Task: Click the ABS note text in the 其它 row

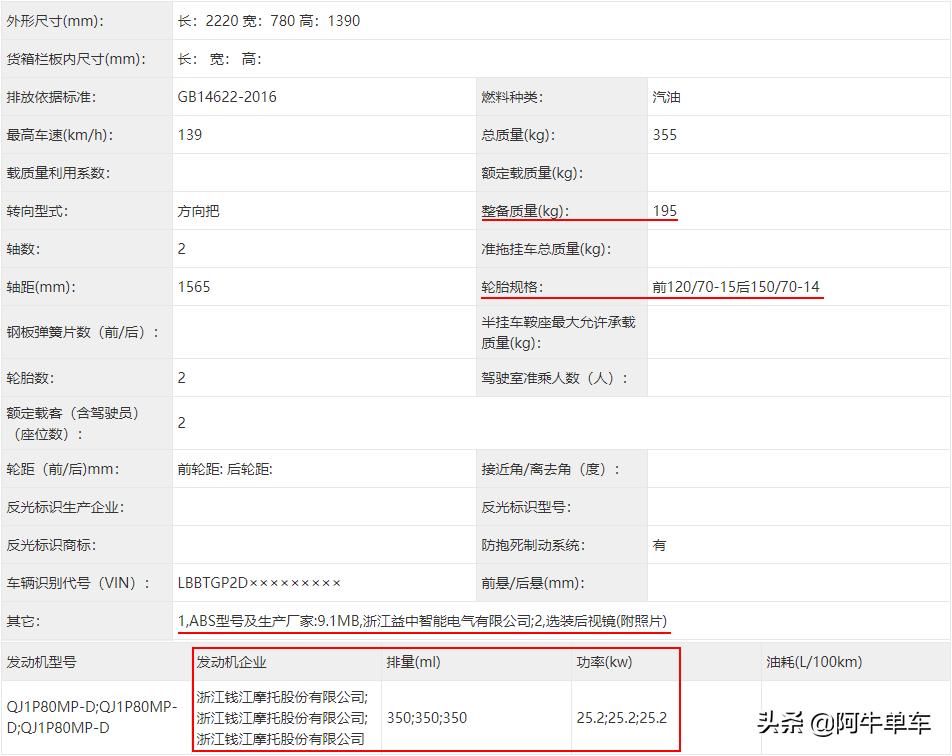Action: click(x=420, y=620)
